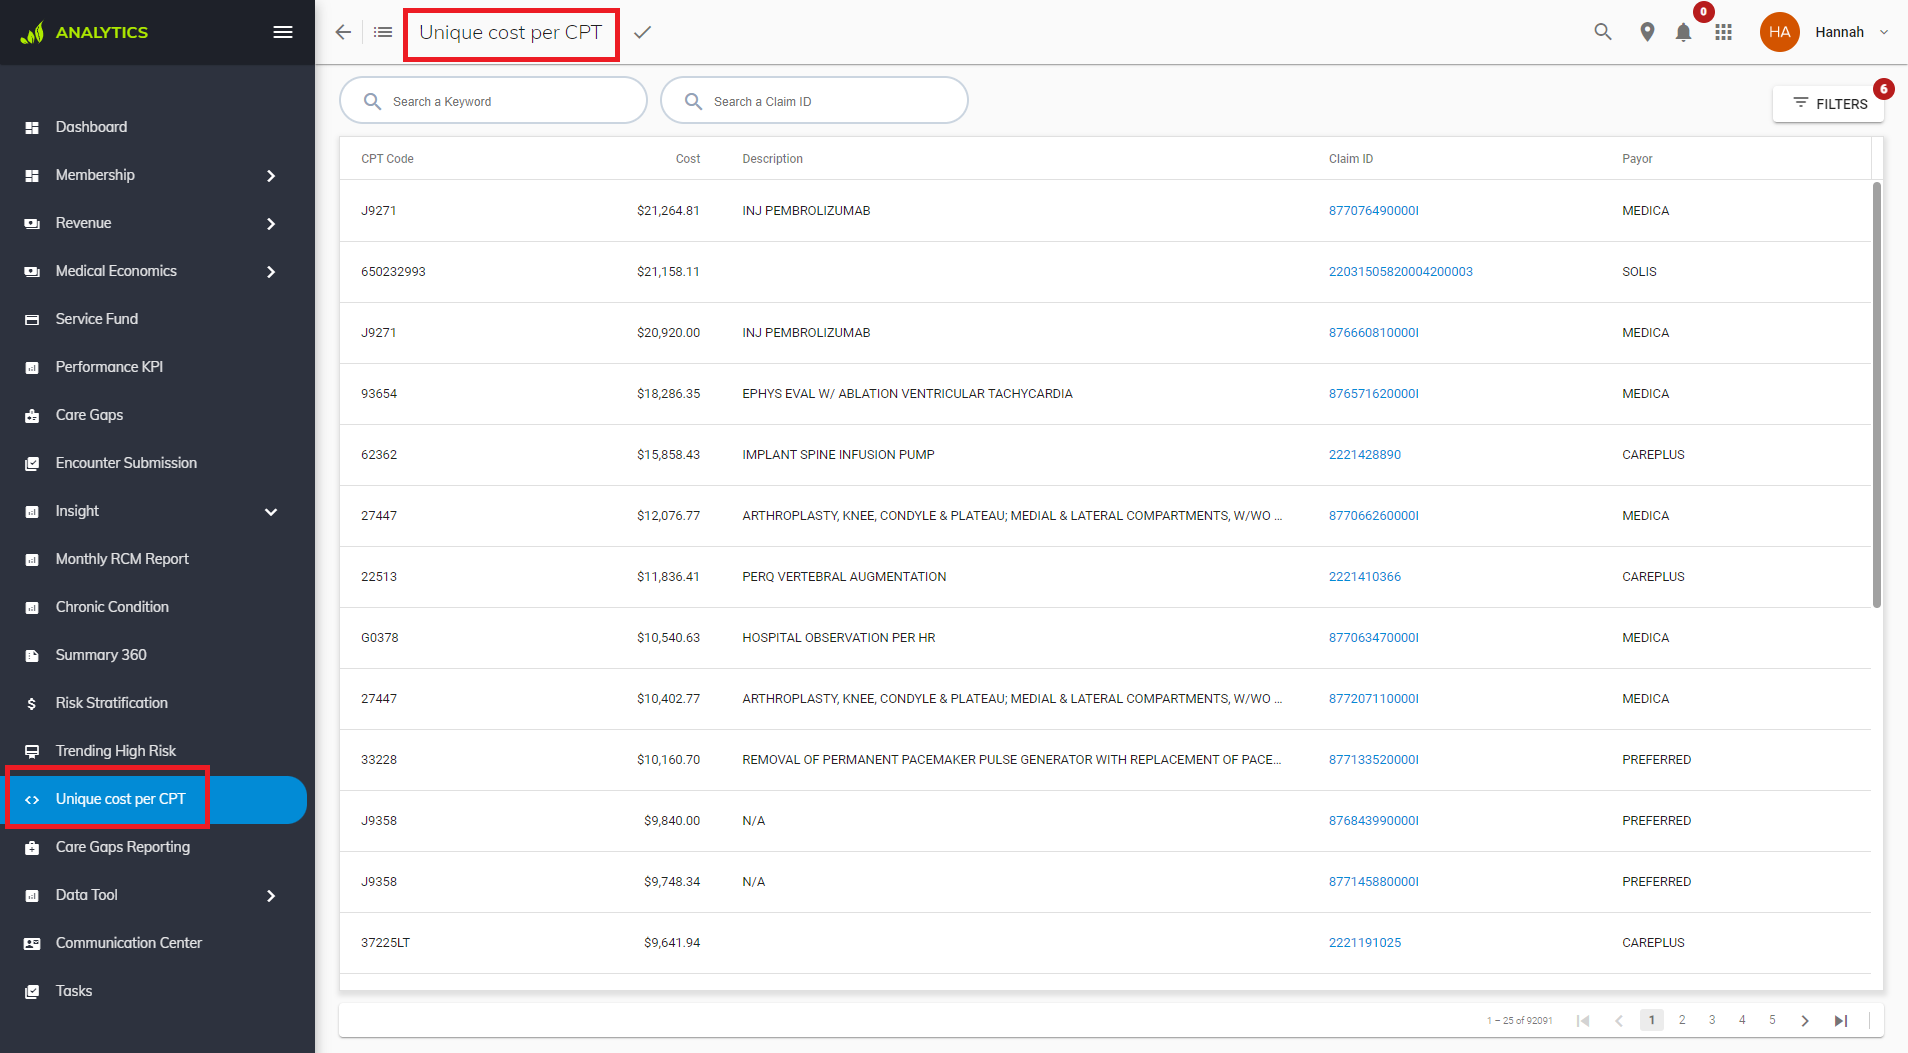This screenshot has width=1908, height=1053.
Task: Expand the Membership submenu chevron
Action: tap(271, 176)
